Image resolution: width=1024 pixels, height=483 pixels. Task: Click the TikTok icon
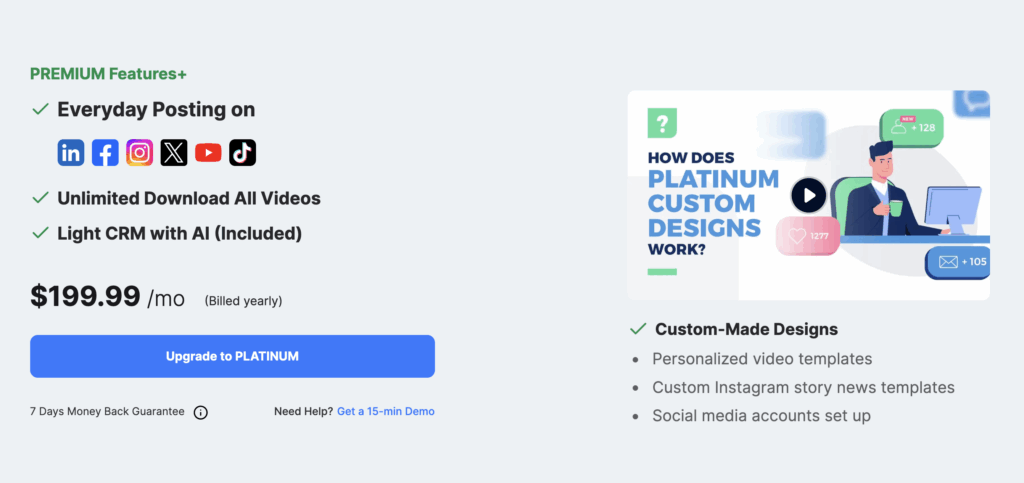click(242, 153)
